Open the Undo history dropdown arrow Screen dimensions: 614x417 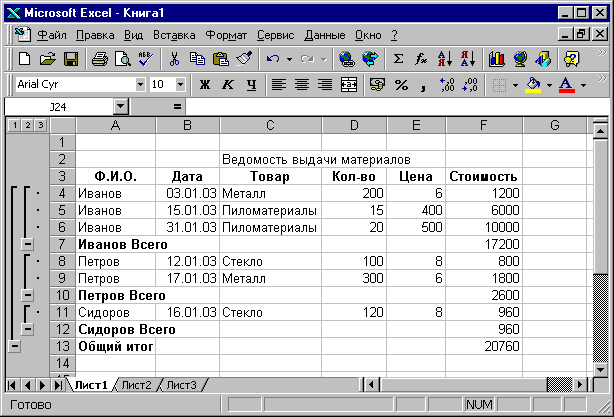pyautogui.click(x=289, y=60)
